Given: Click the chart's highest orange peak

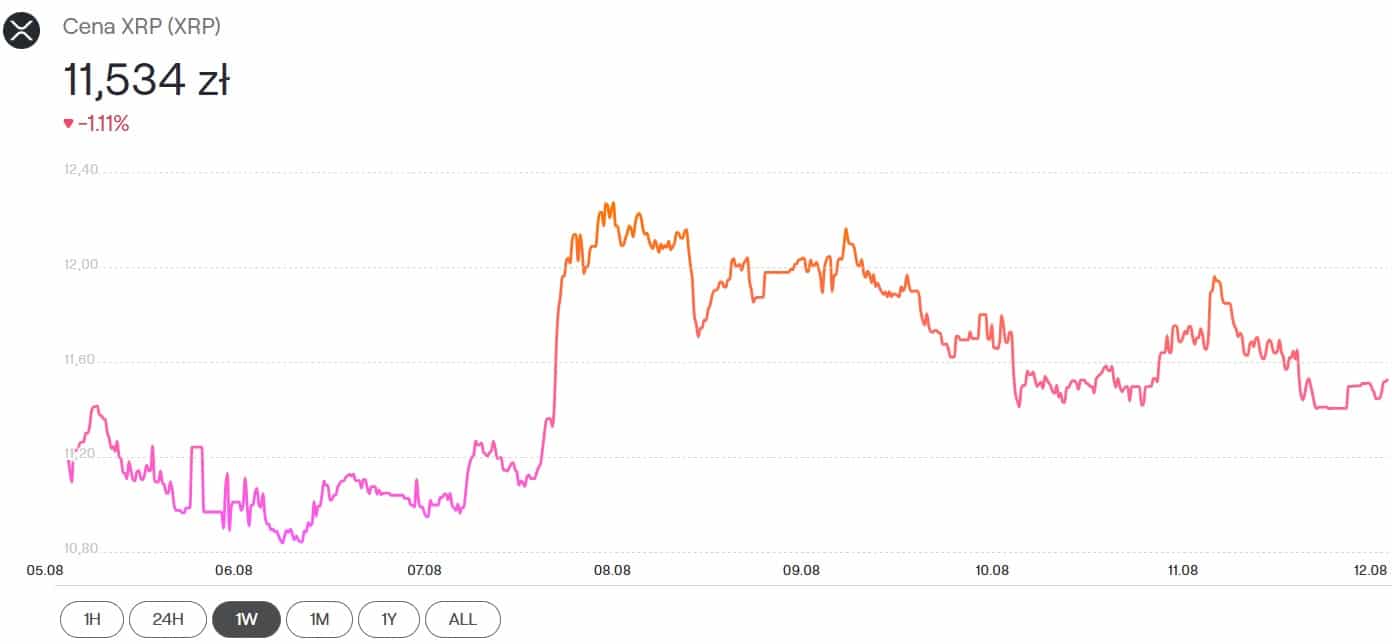Looking at the screenshot, I should tap(608, 205).
